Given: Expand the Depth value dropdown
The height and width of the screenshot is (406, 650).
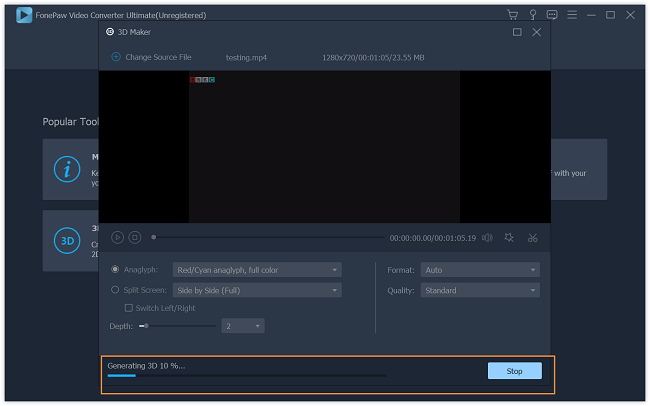Looking at the screenshot, I should [243, 326].
